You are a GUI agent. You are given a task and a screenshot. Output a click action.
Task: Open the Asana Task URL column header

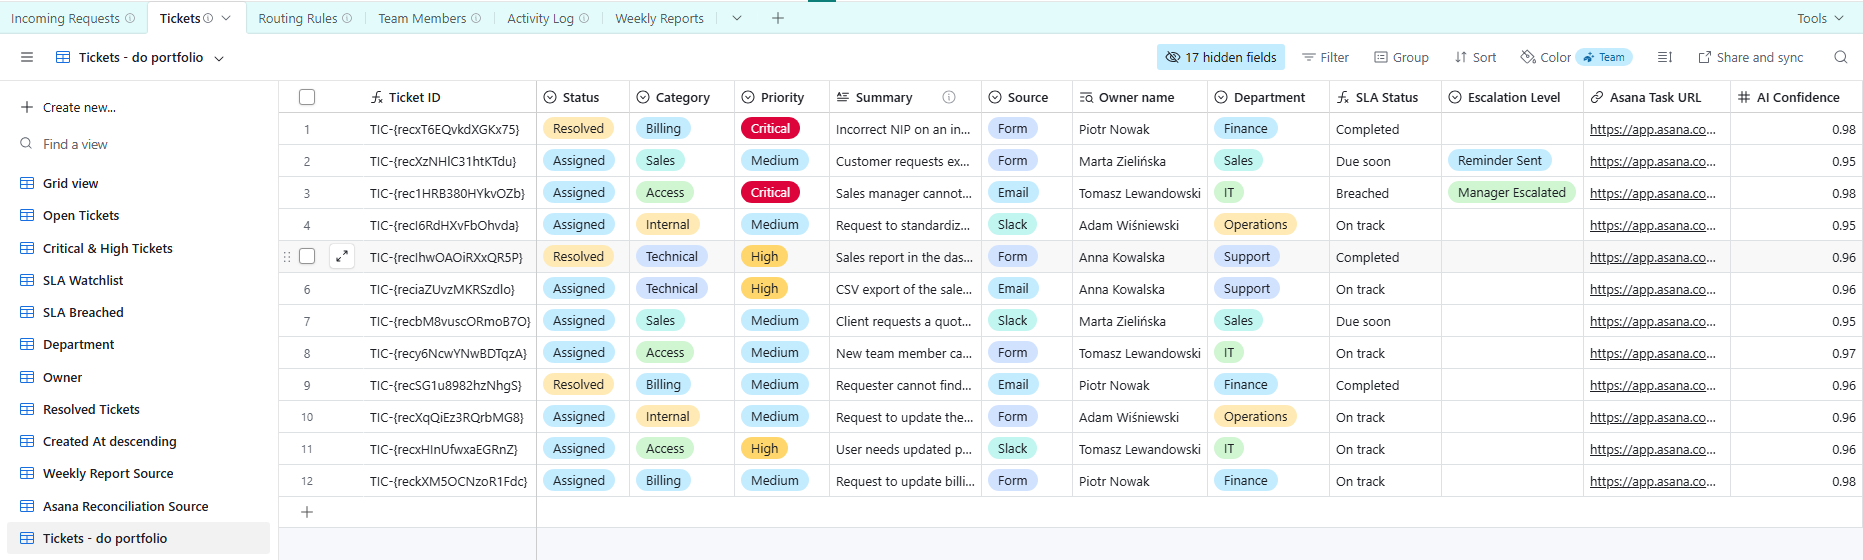tap(1655, 97)
